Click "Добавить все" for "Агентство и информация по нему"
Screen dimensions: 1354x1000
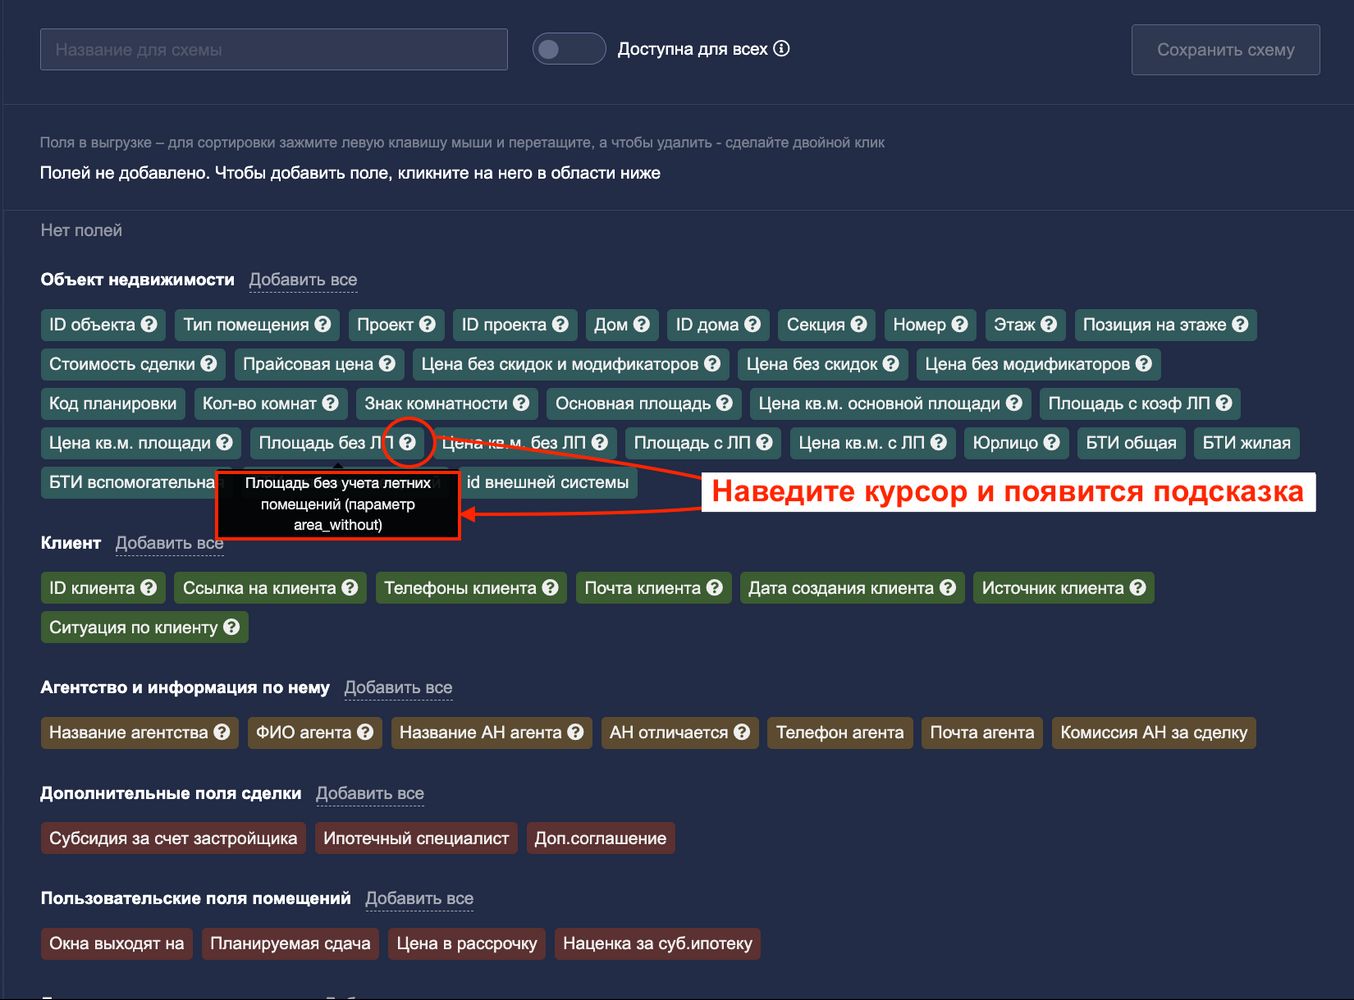[398, 688]
